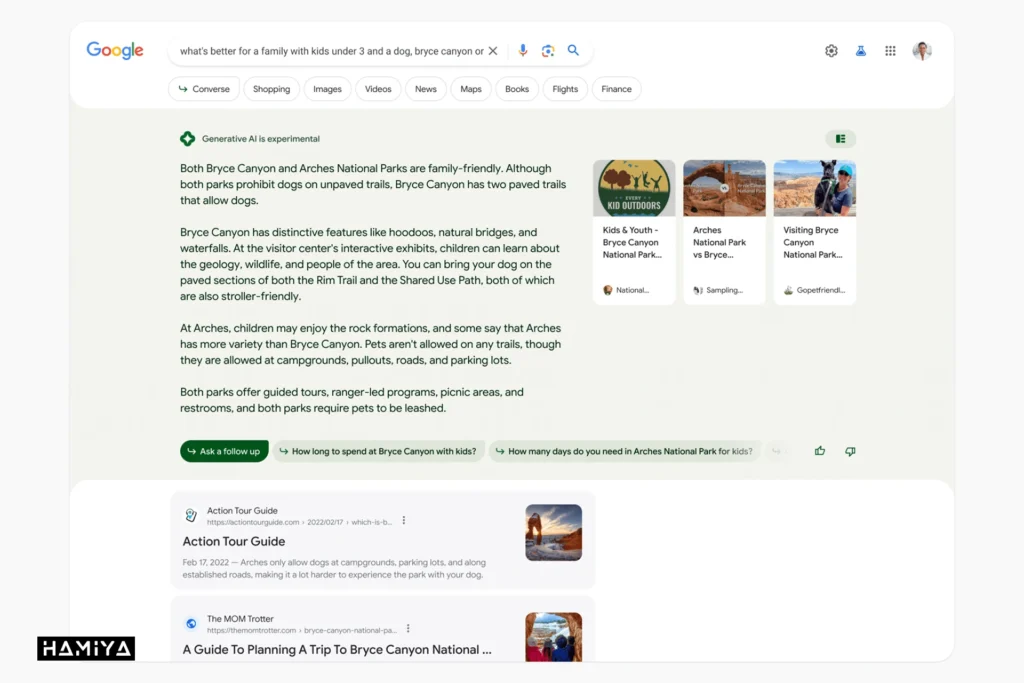Open Search Labs flask icon
This screenshot has height=683, width=1024.
click(861, 51)
